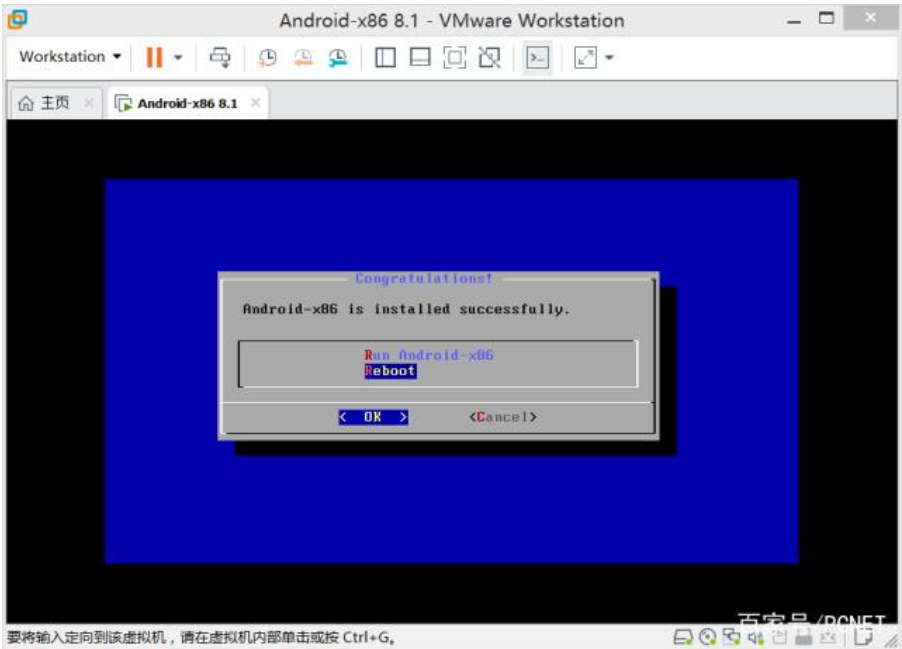Click the sound card status icon

click(755, 637)
